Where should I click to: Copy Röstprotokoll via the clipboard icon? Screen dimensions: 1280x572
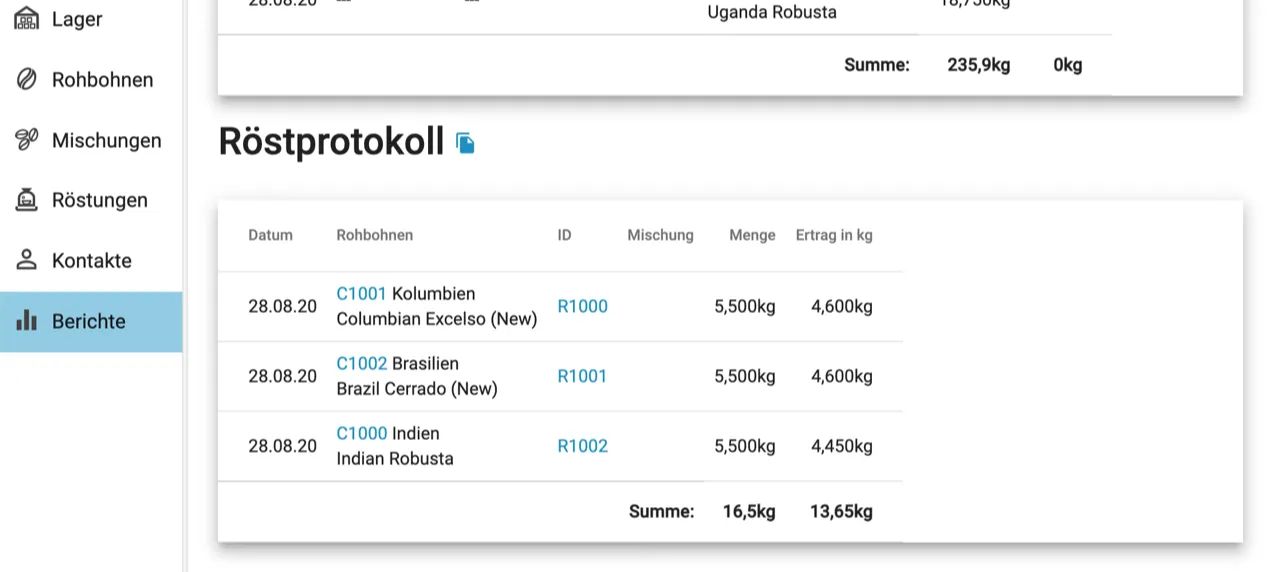pos(465,143)
